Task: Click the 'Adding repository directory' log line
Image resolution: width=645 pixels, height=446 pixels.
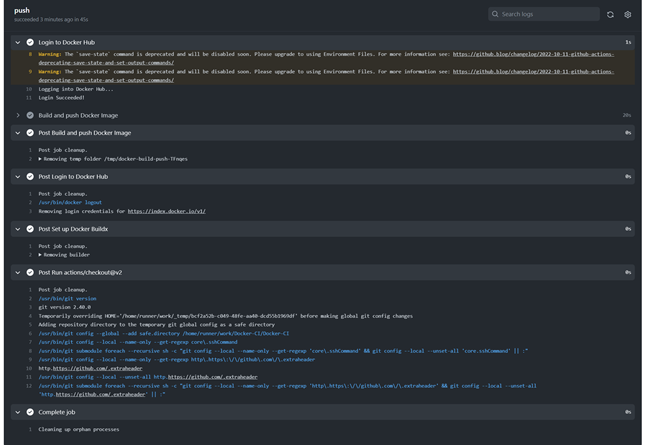Action: click(156, 325)
